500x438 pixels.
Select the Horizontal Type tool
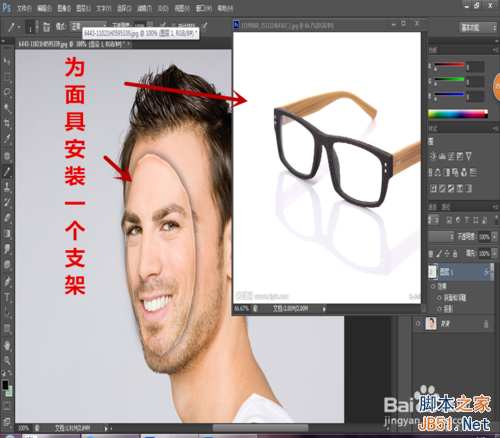click(7, 297)
